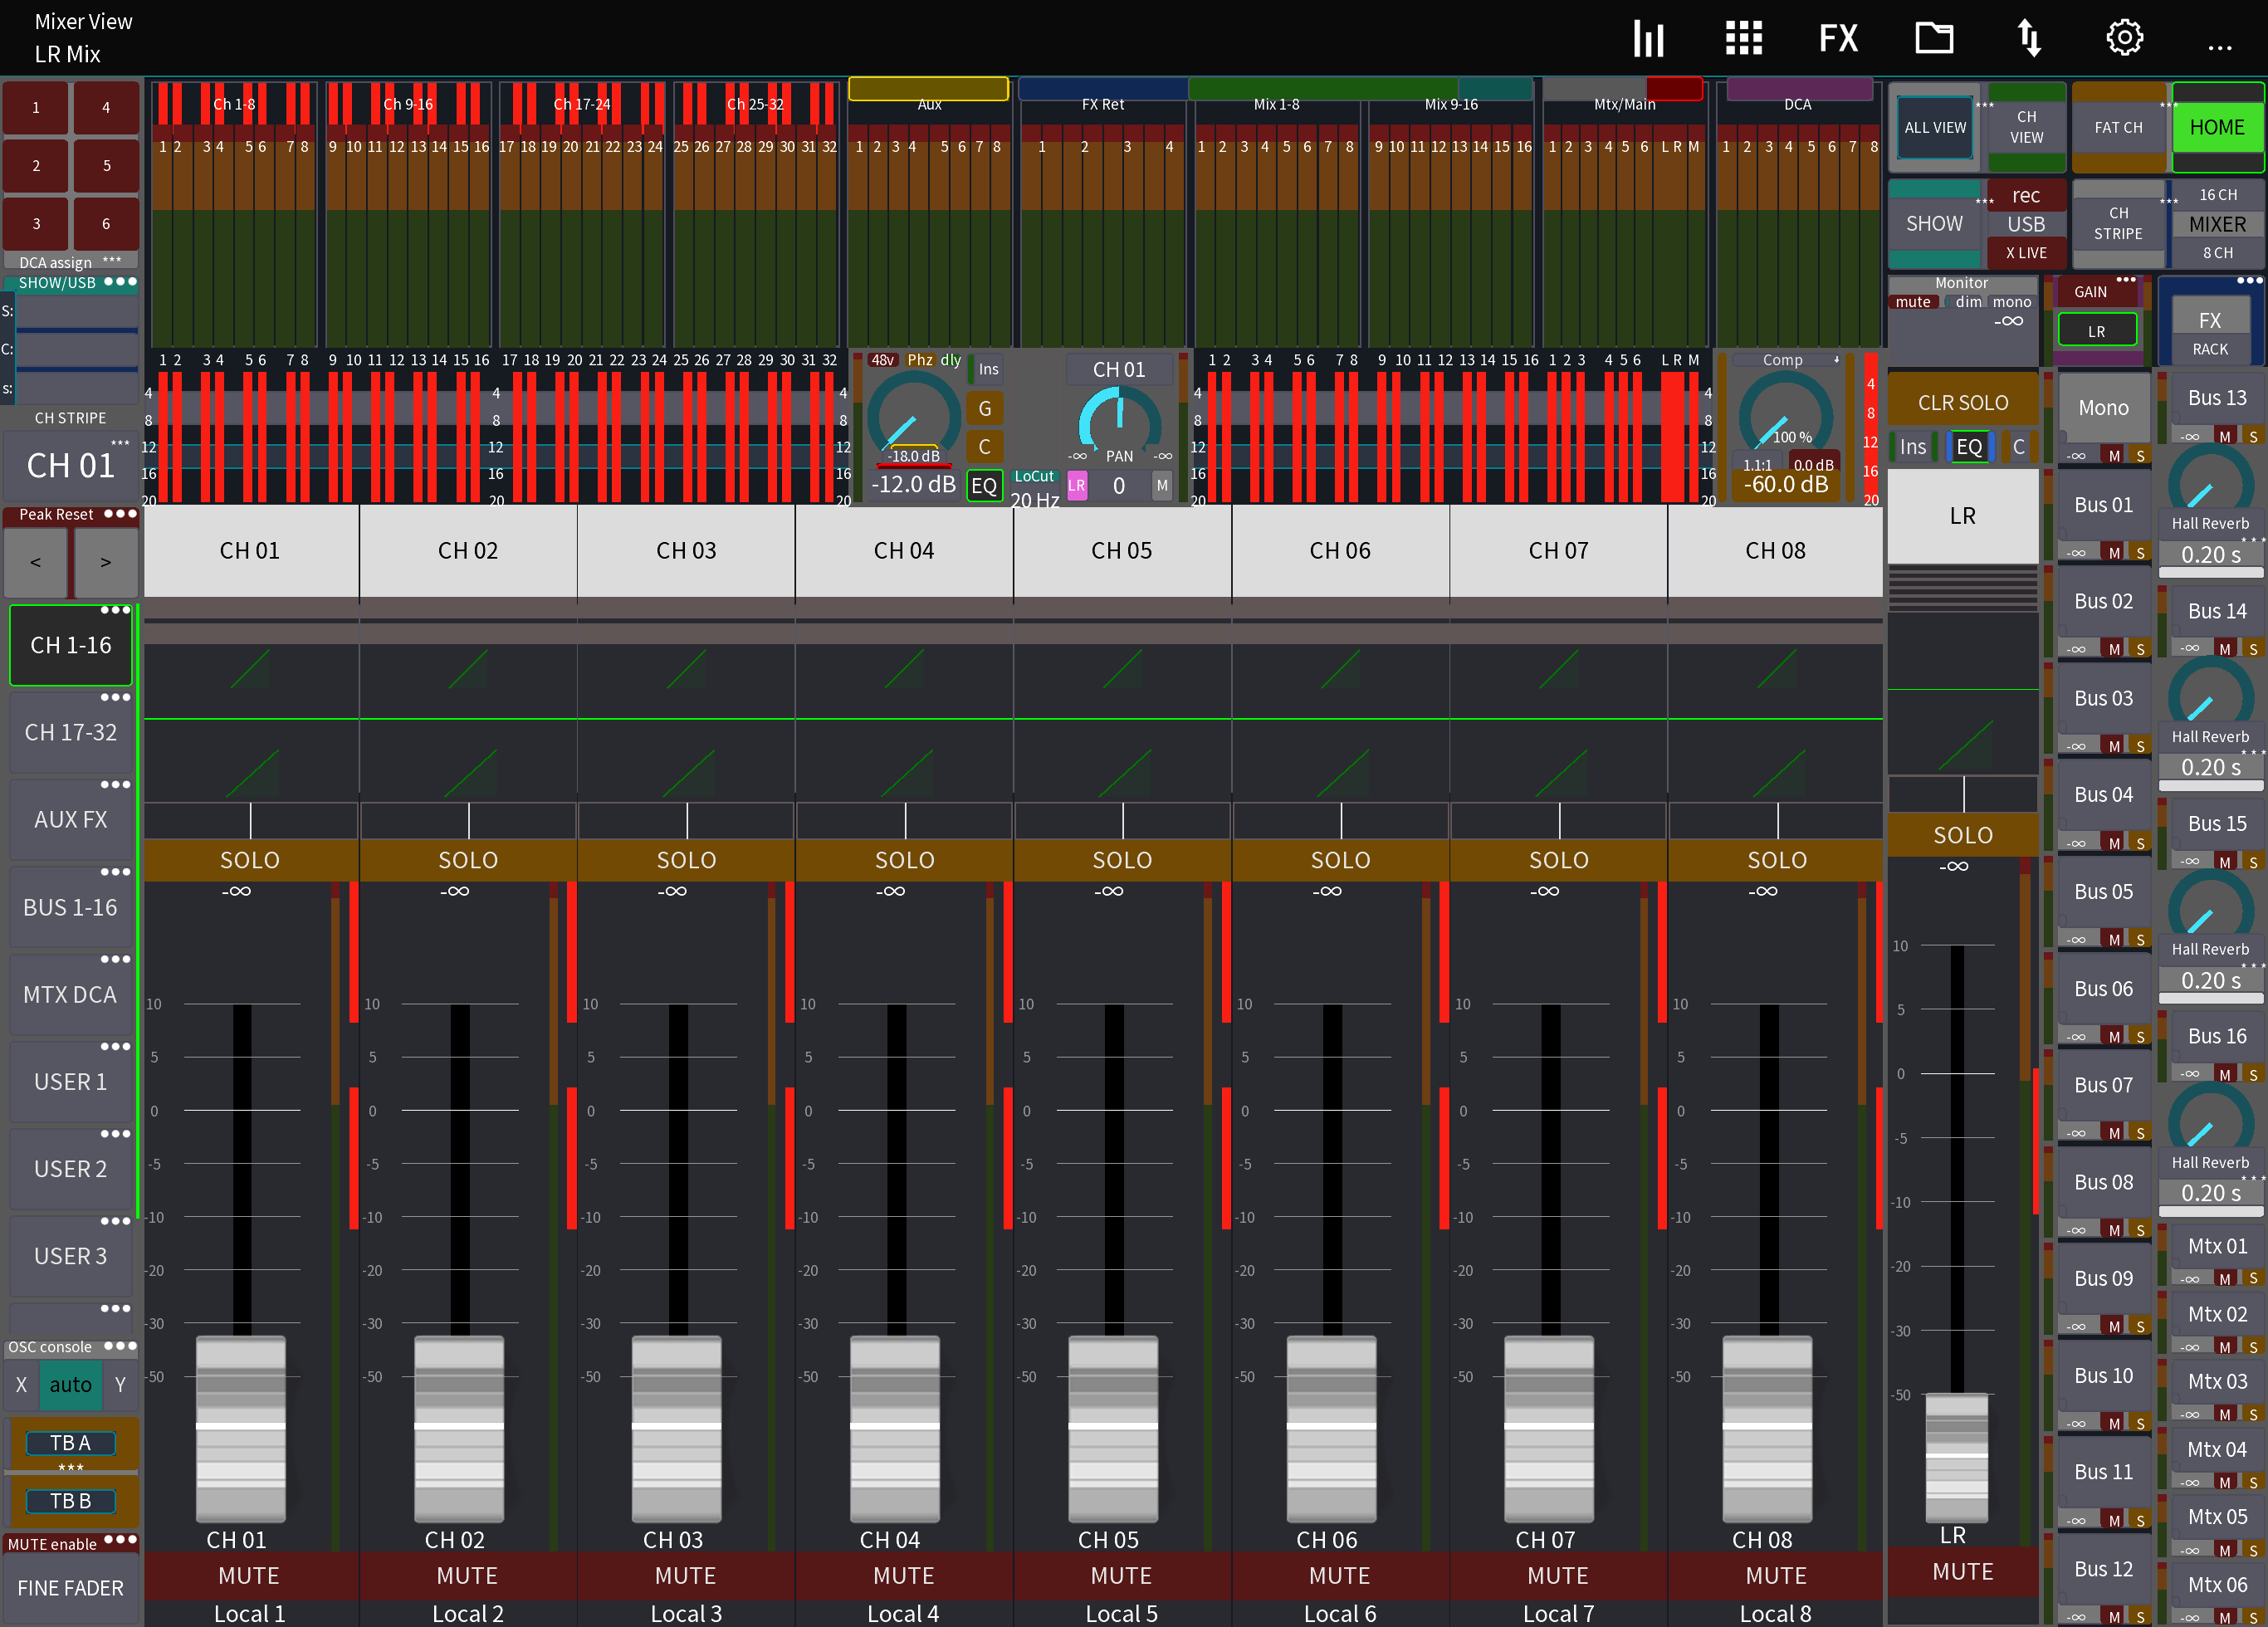Open the FX view from the top toolbar
2268x1627 pixels.
(x=1838, y=37)
